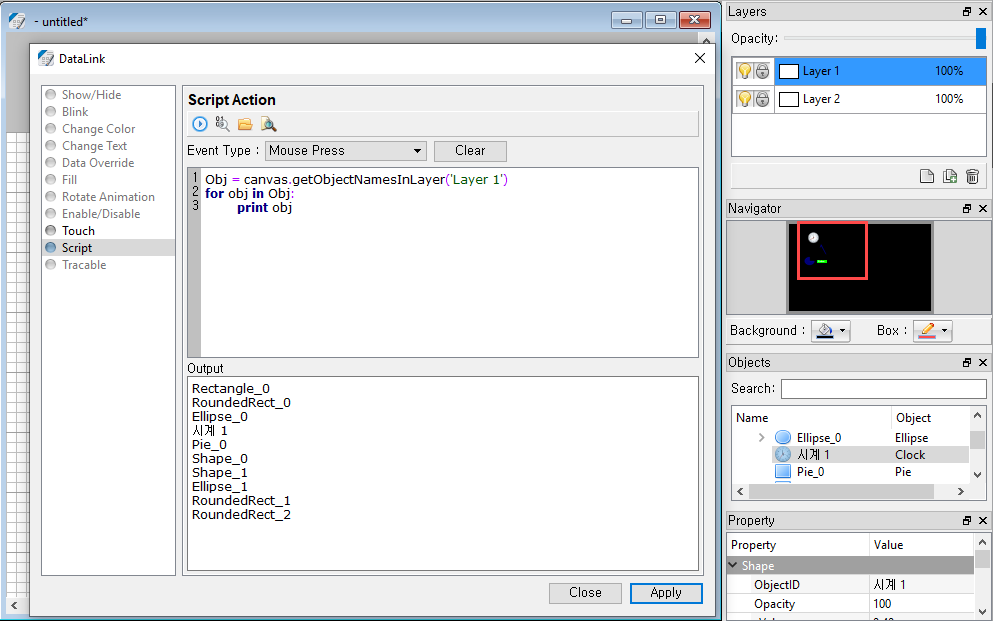Click the clock icon for 시계 1

point(783,455)
